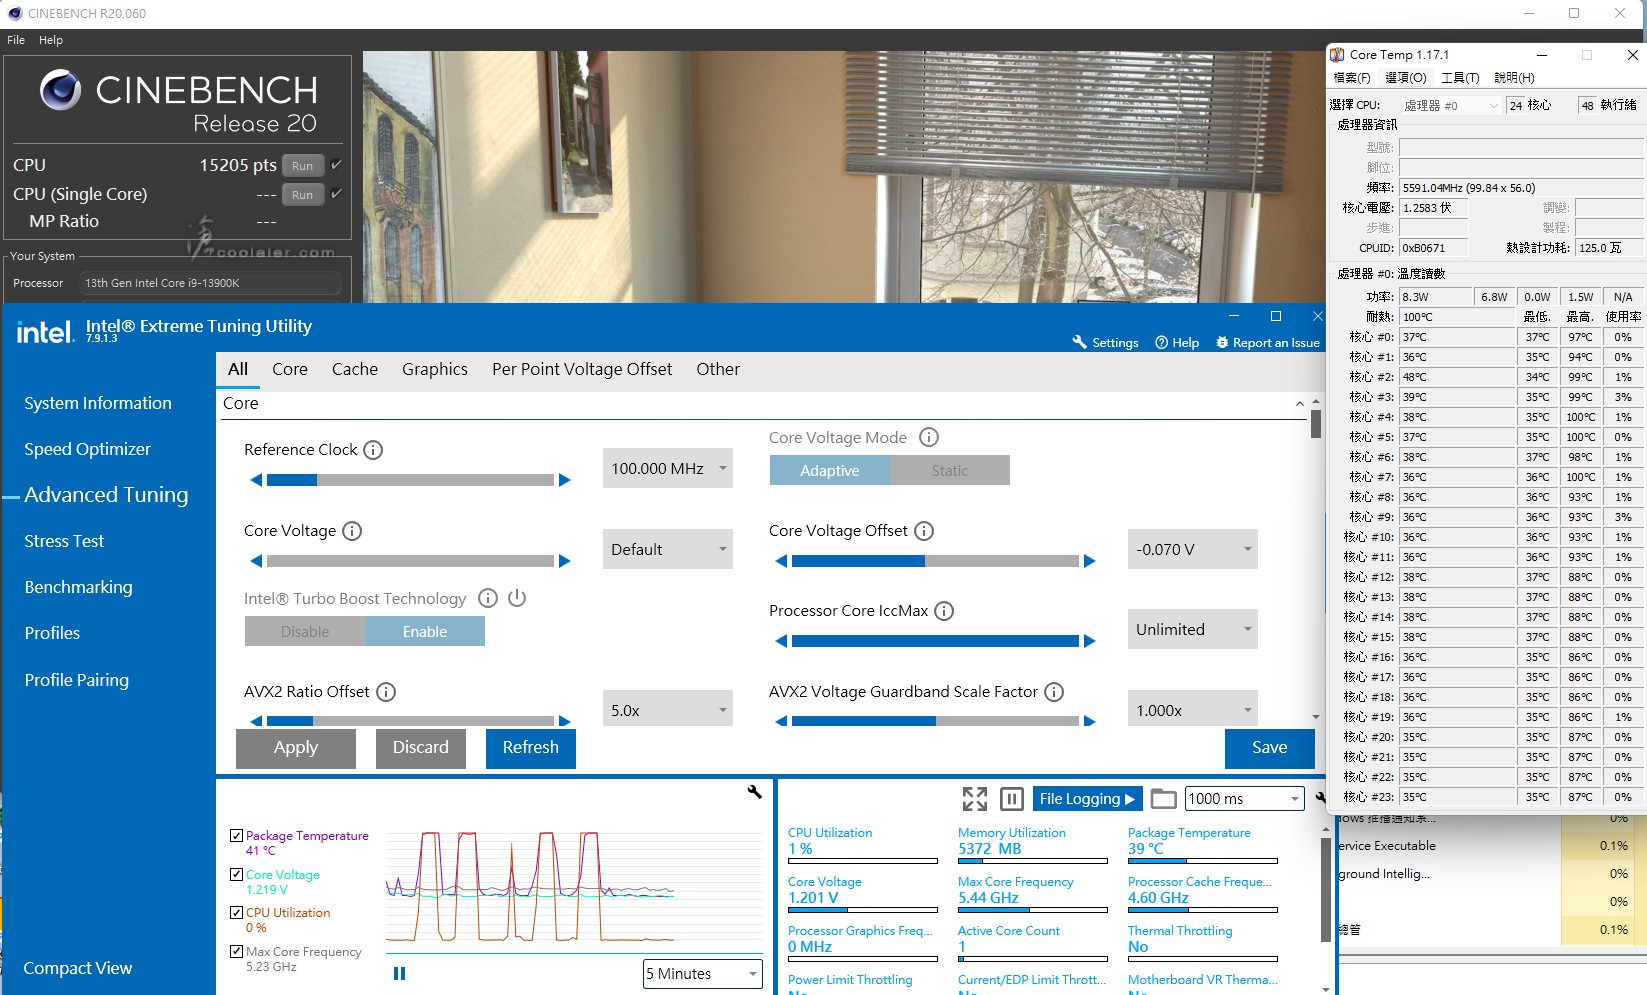Collapse Core section chevron
Screen dimensions: 1647x995
coord(1300,404)
